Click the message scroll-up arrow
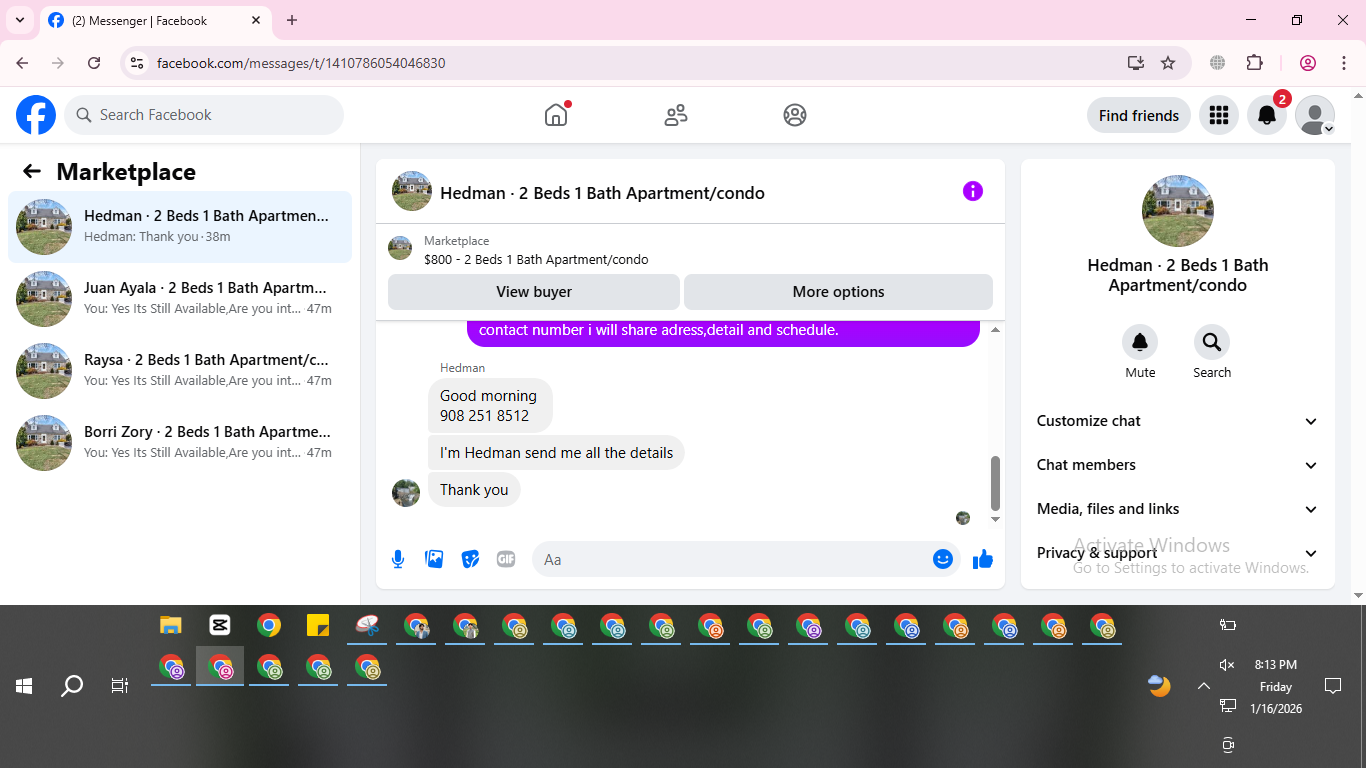The height and width of the screenshot is (768, 1366). [995, 330]
